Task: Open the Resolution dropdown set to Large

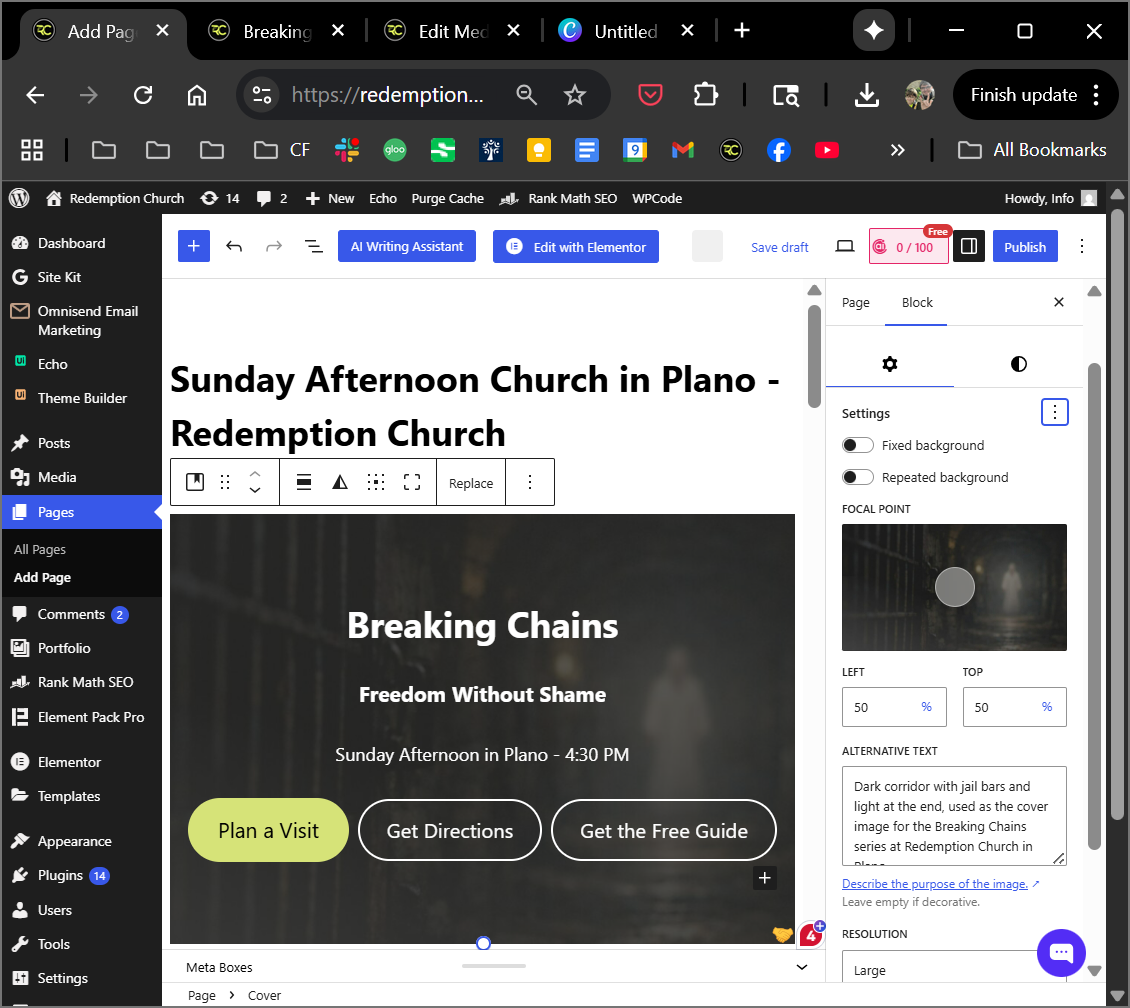Action: tap(954, 970)
